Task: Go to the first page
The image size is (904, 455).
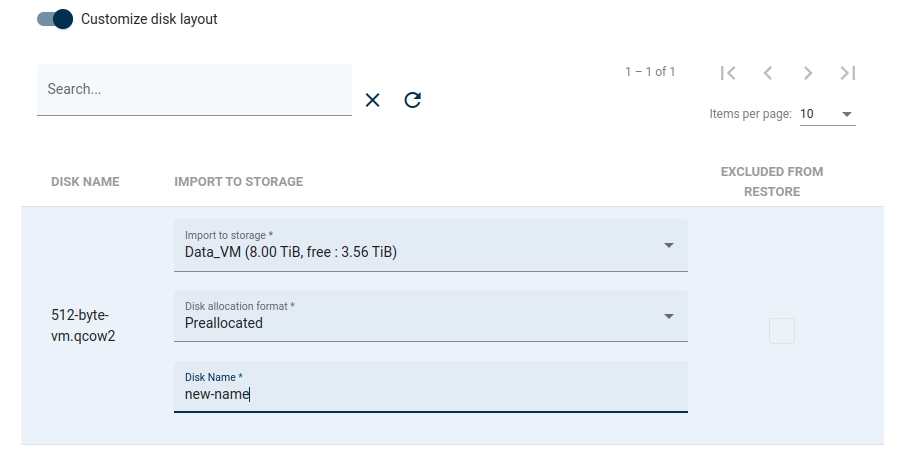Action: coord(728,73)
